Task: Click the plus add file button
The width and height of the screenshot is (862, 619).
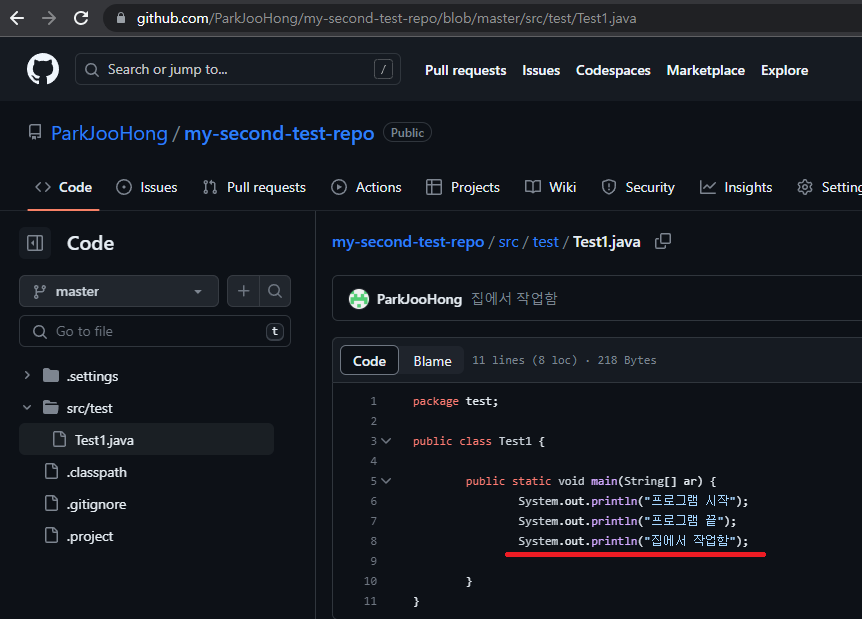Action: 244,291
